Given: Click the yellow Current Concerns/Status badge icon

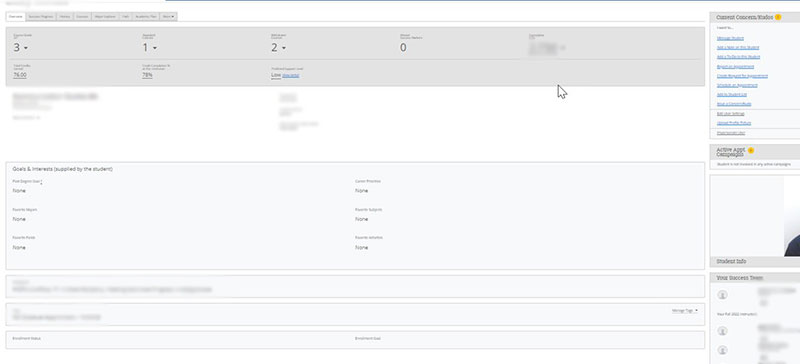Looking at the screenshot, I should [778, 17].
